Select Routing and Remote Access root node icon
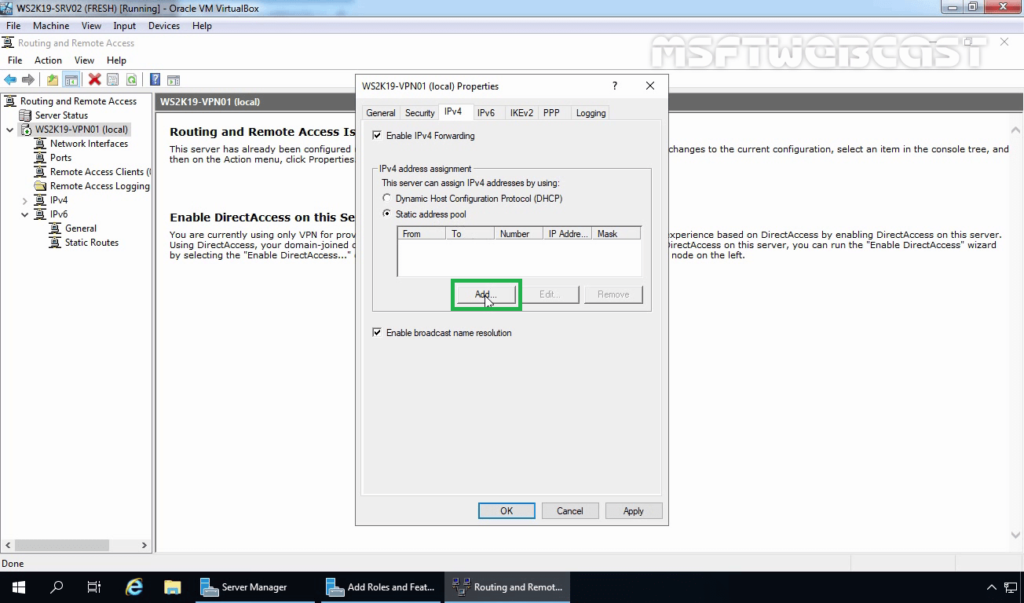Screen dimensions: 1024x603 (10, 101)
